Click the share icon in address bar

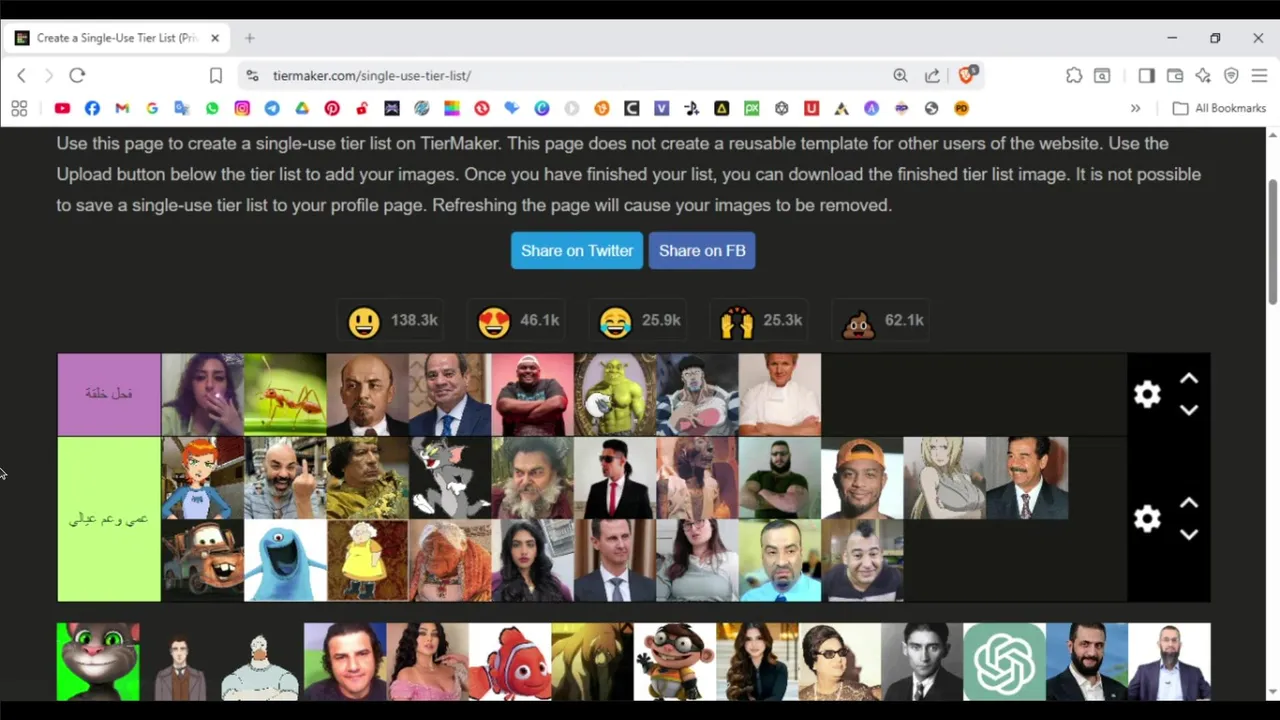(932, 75)
